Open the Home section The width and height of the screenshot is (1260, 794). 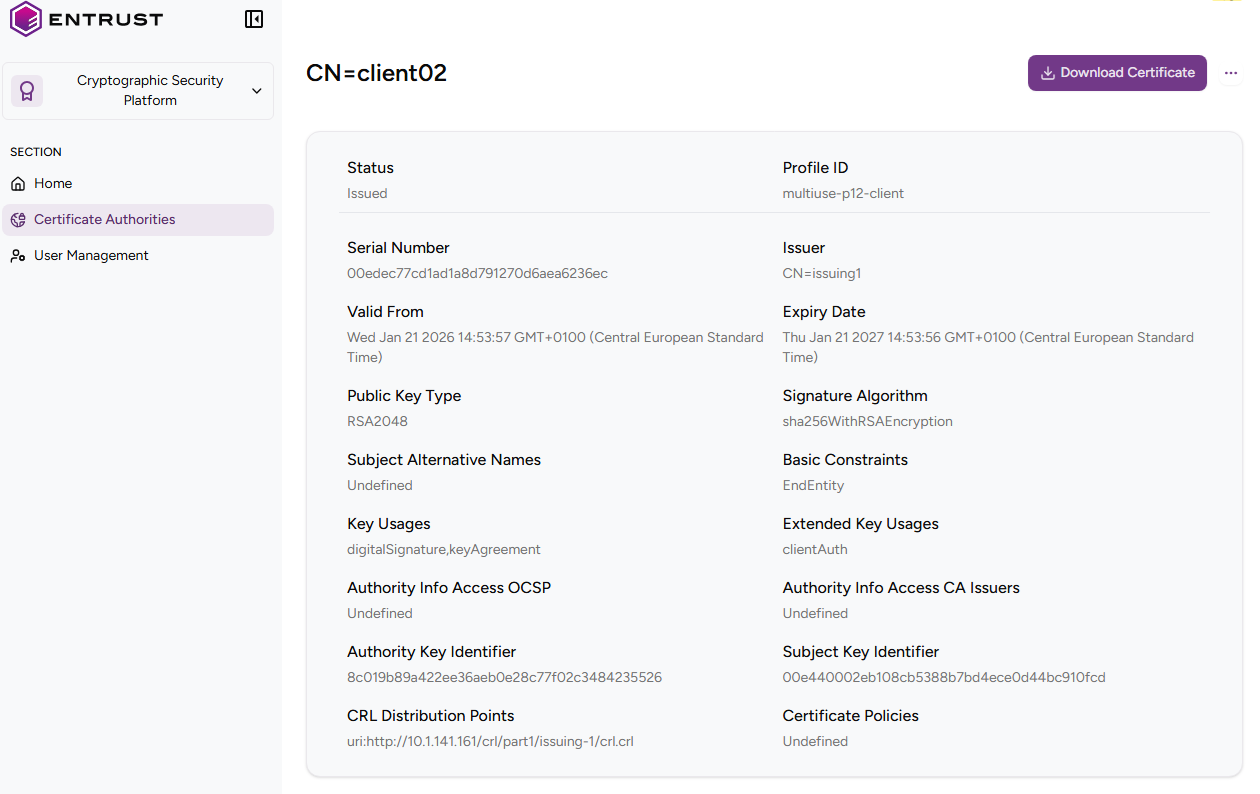pyautogui.click(x=53, y=184)
